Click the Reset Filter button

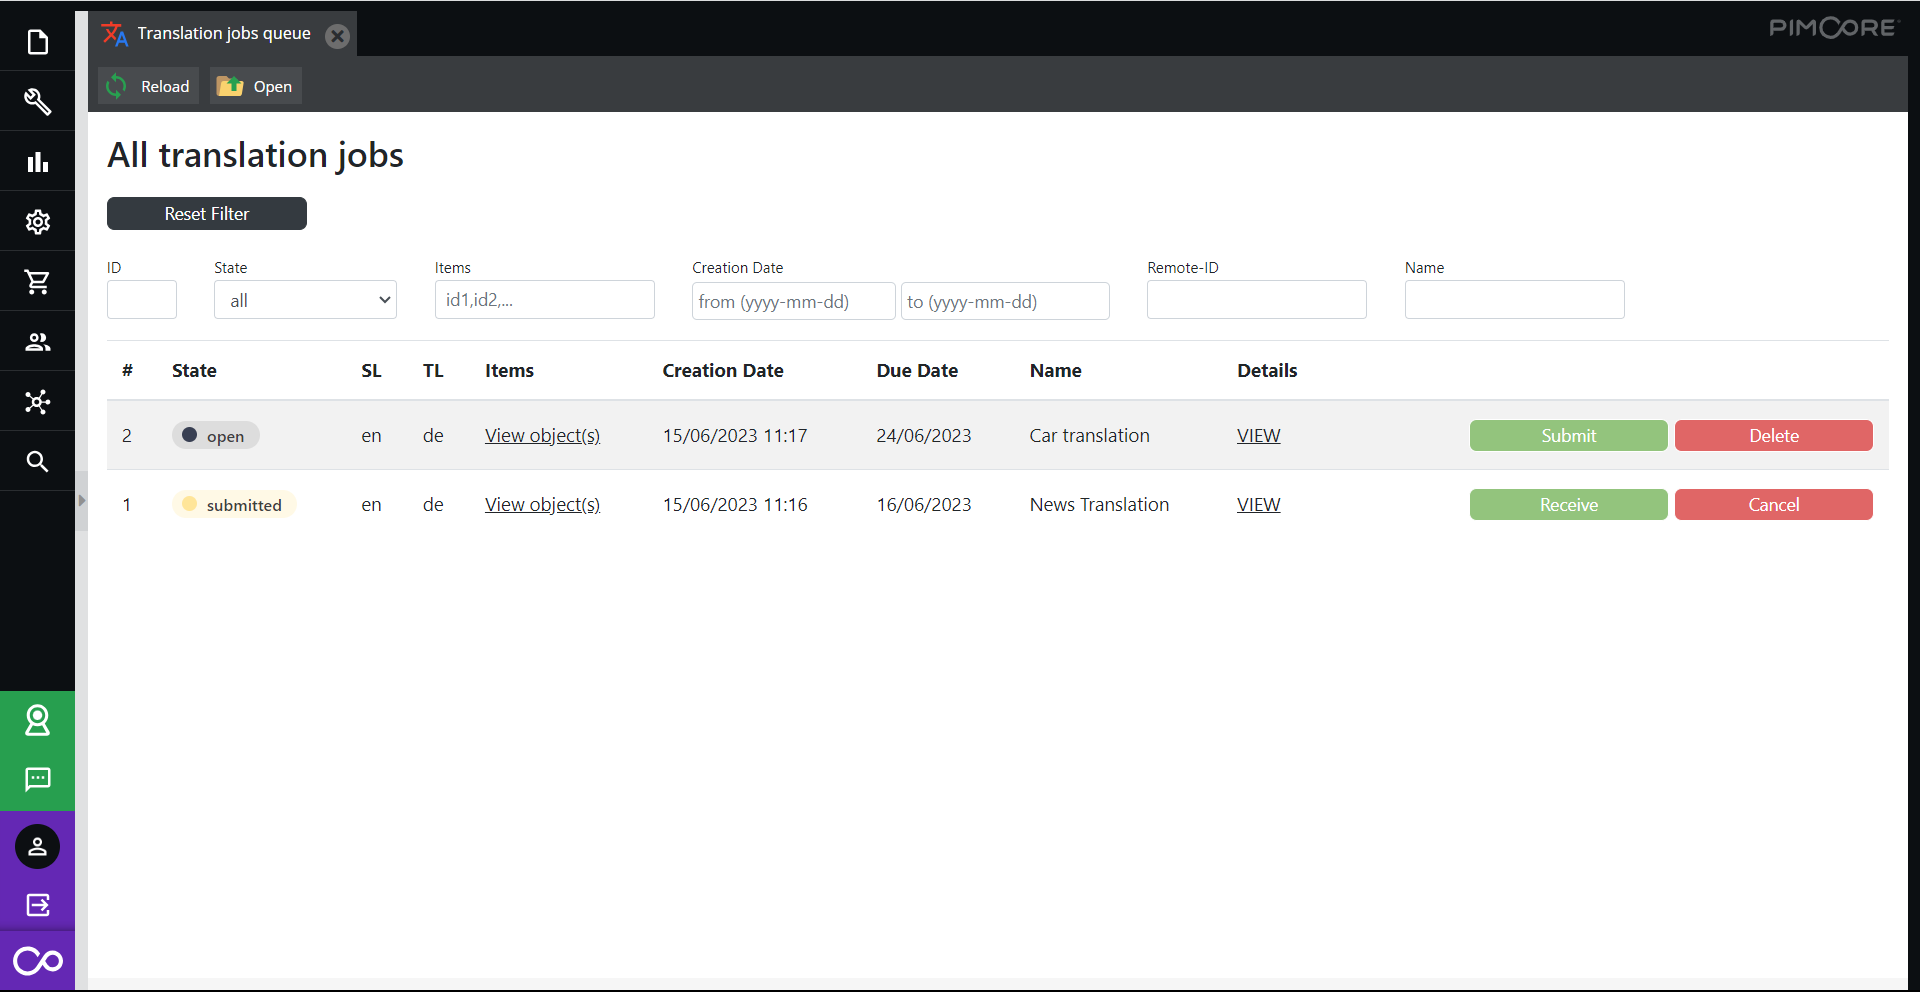coord(207,213)
